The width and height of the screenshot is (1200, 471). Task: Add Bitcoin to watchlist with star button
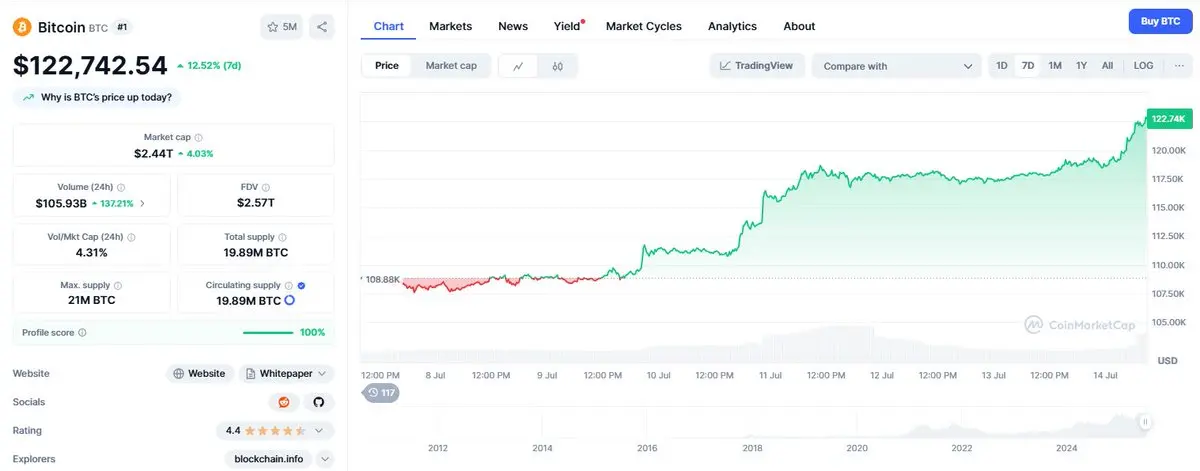[281, 27]
